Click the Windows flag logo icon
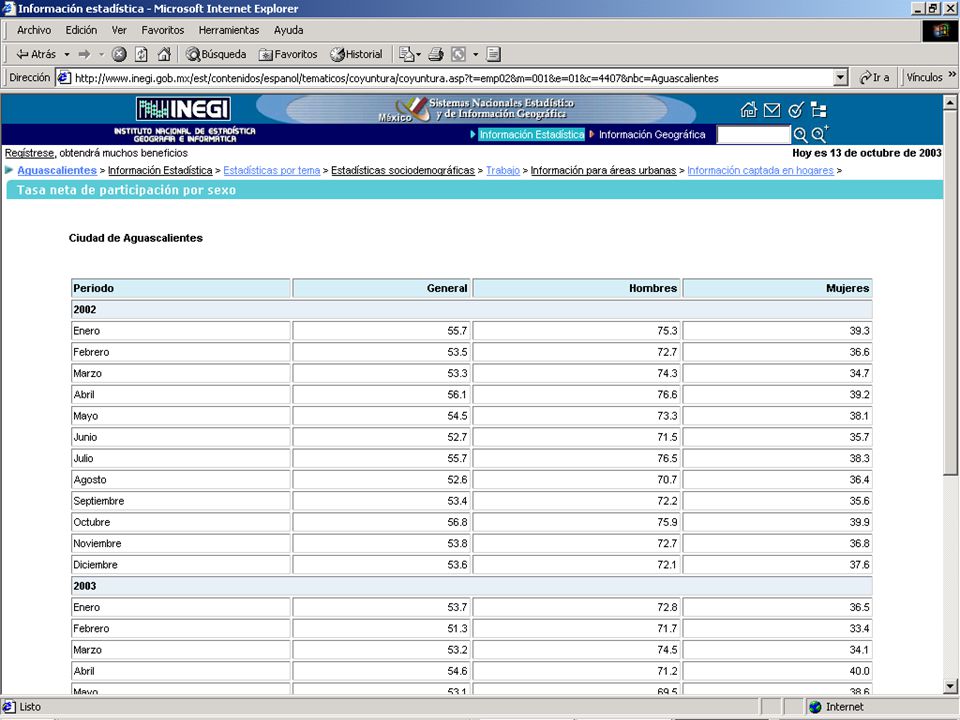 pos(940,31)
